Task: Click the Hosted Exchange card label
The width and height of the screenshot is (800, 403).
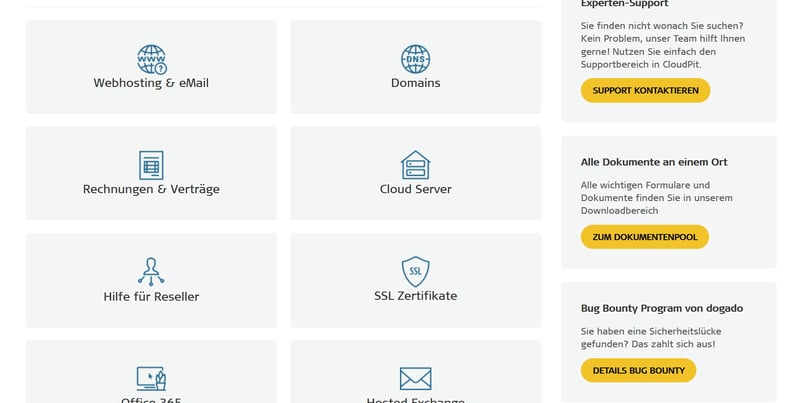Action: (415, 399)
